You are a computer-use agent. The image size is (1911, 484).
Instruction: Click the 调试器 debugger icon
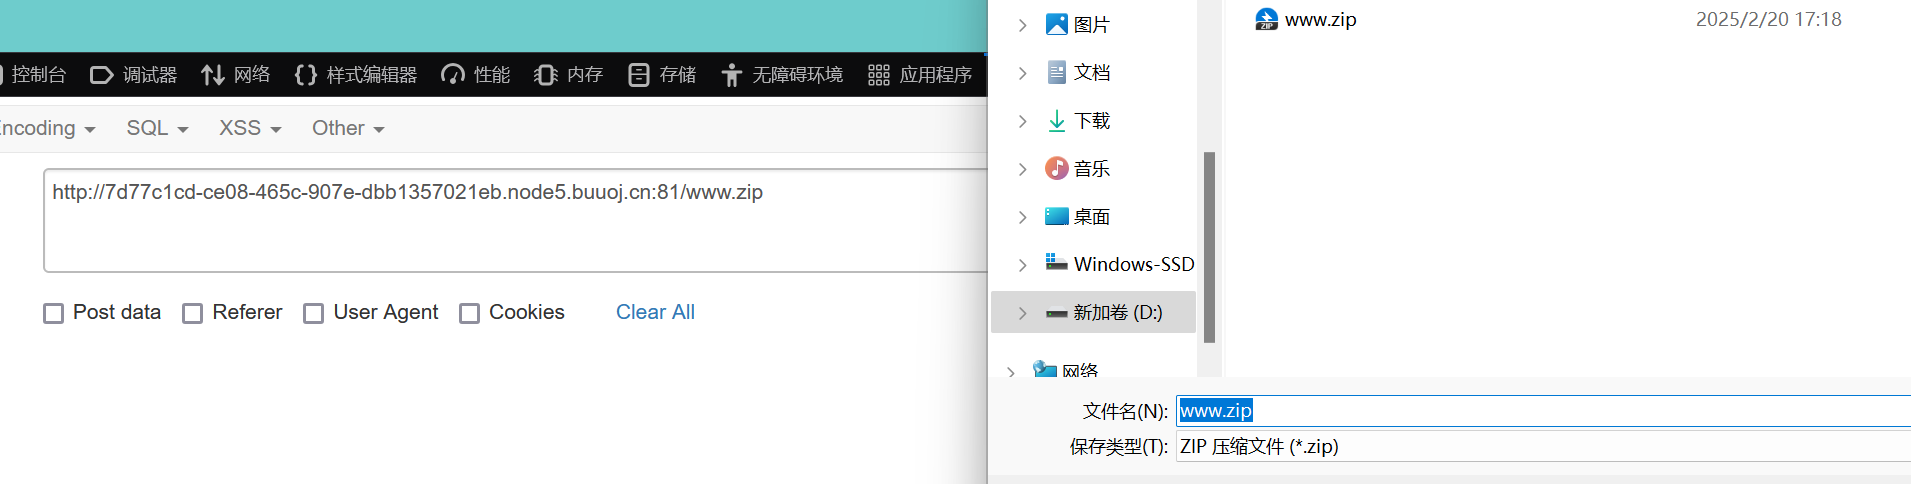102,75
